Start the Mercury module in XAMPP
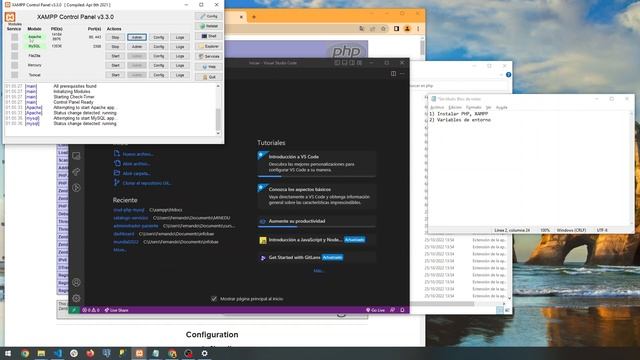Image resolution: width=640 pixels, height=360 pixels. 115,65
